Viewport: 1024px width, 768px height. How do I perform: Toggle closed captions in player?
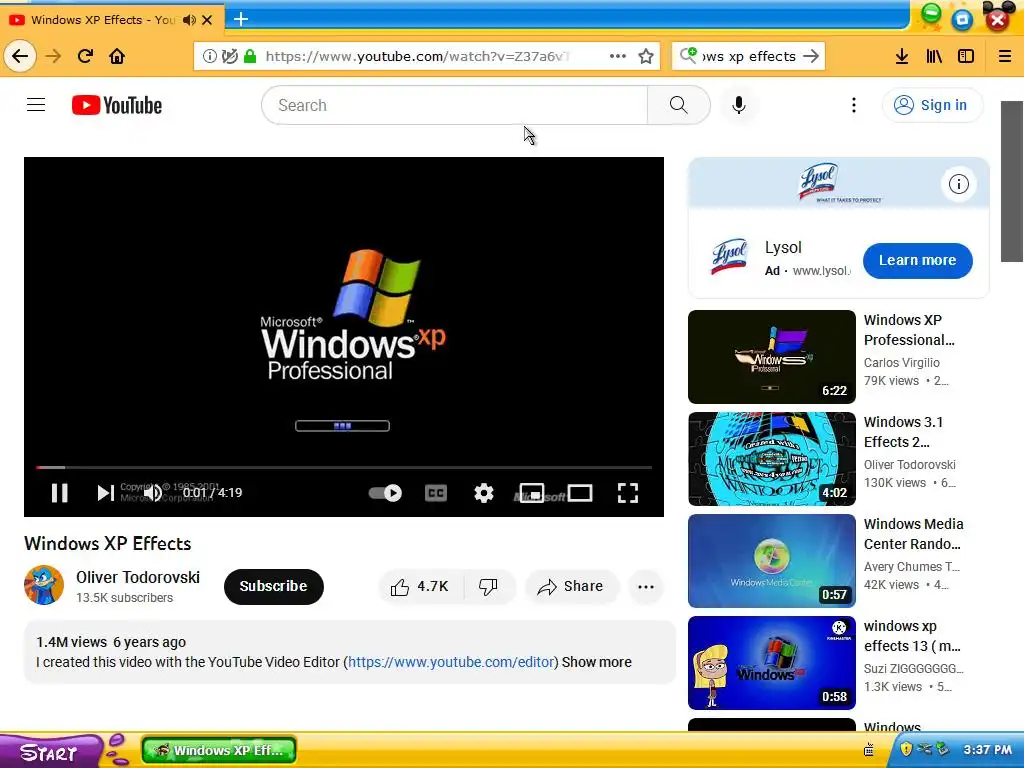(436, 493)
